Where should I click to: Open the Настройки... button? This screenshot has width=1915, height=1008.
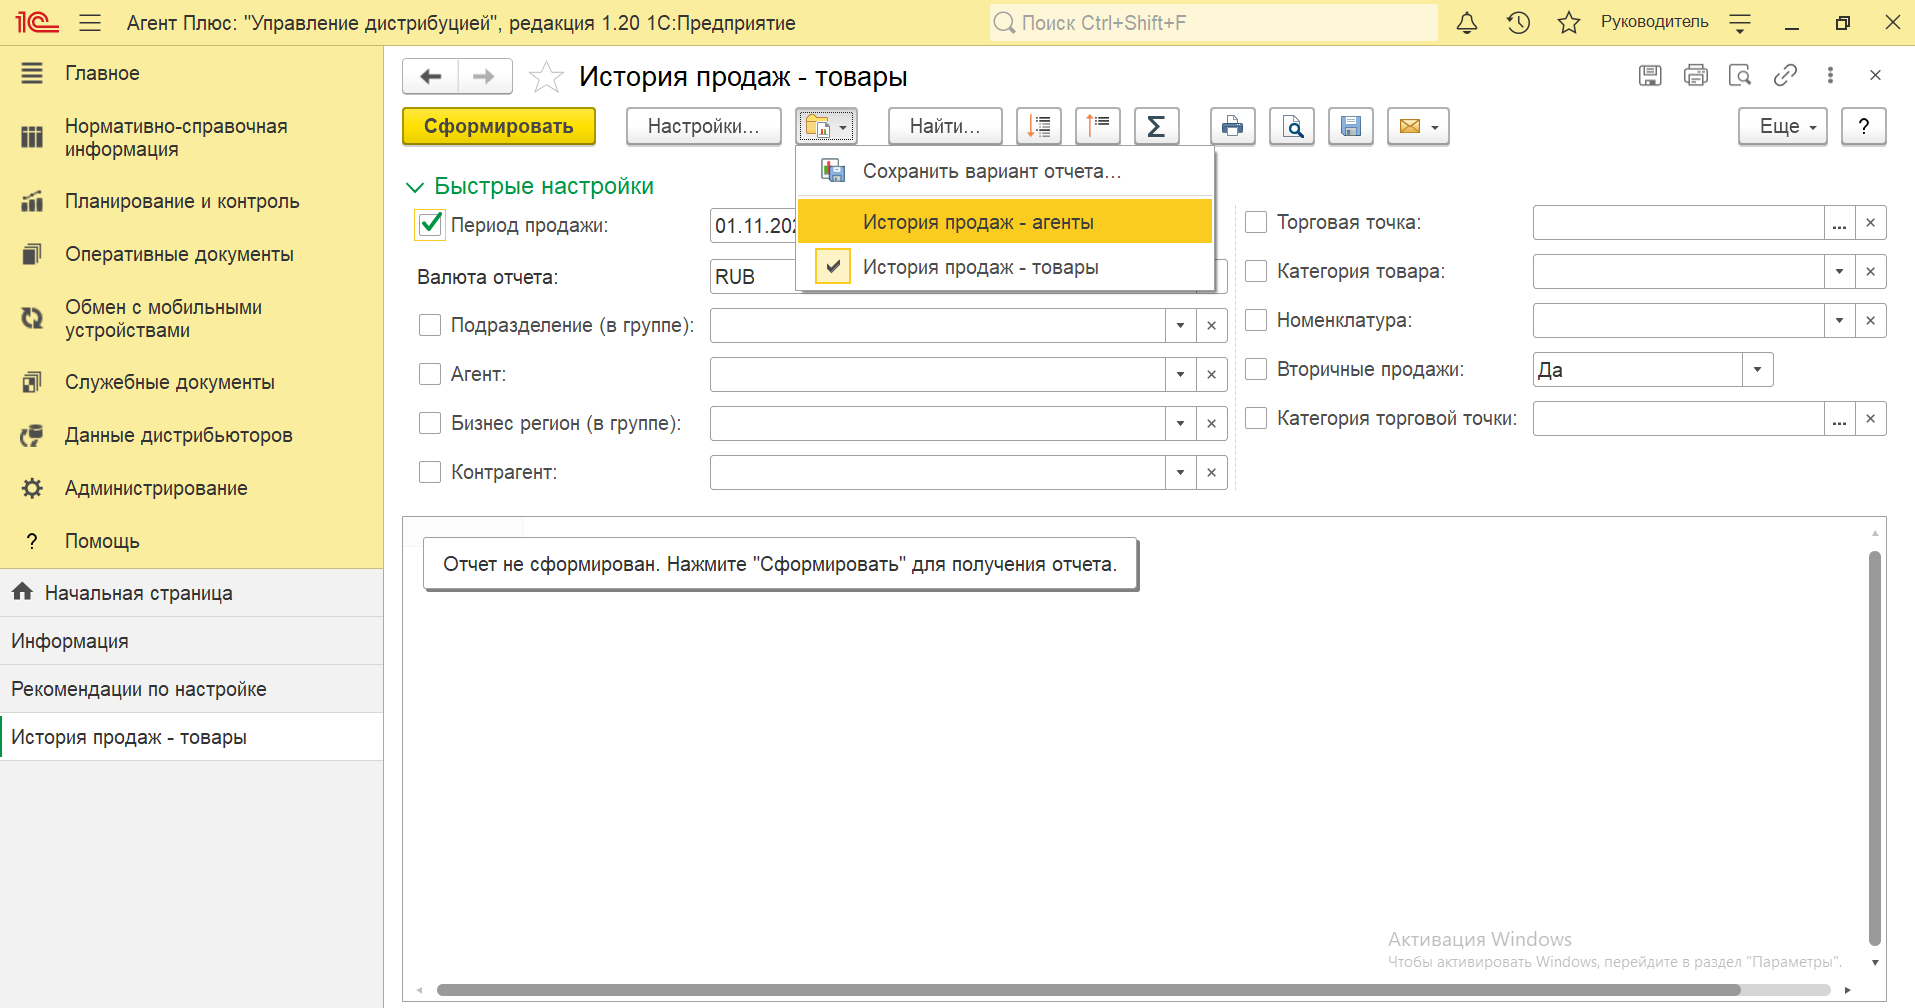(x=703, y=127)
